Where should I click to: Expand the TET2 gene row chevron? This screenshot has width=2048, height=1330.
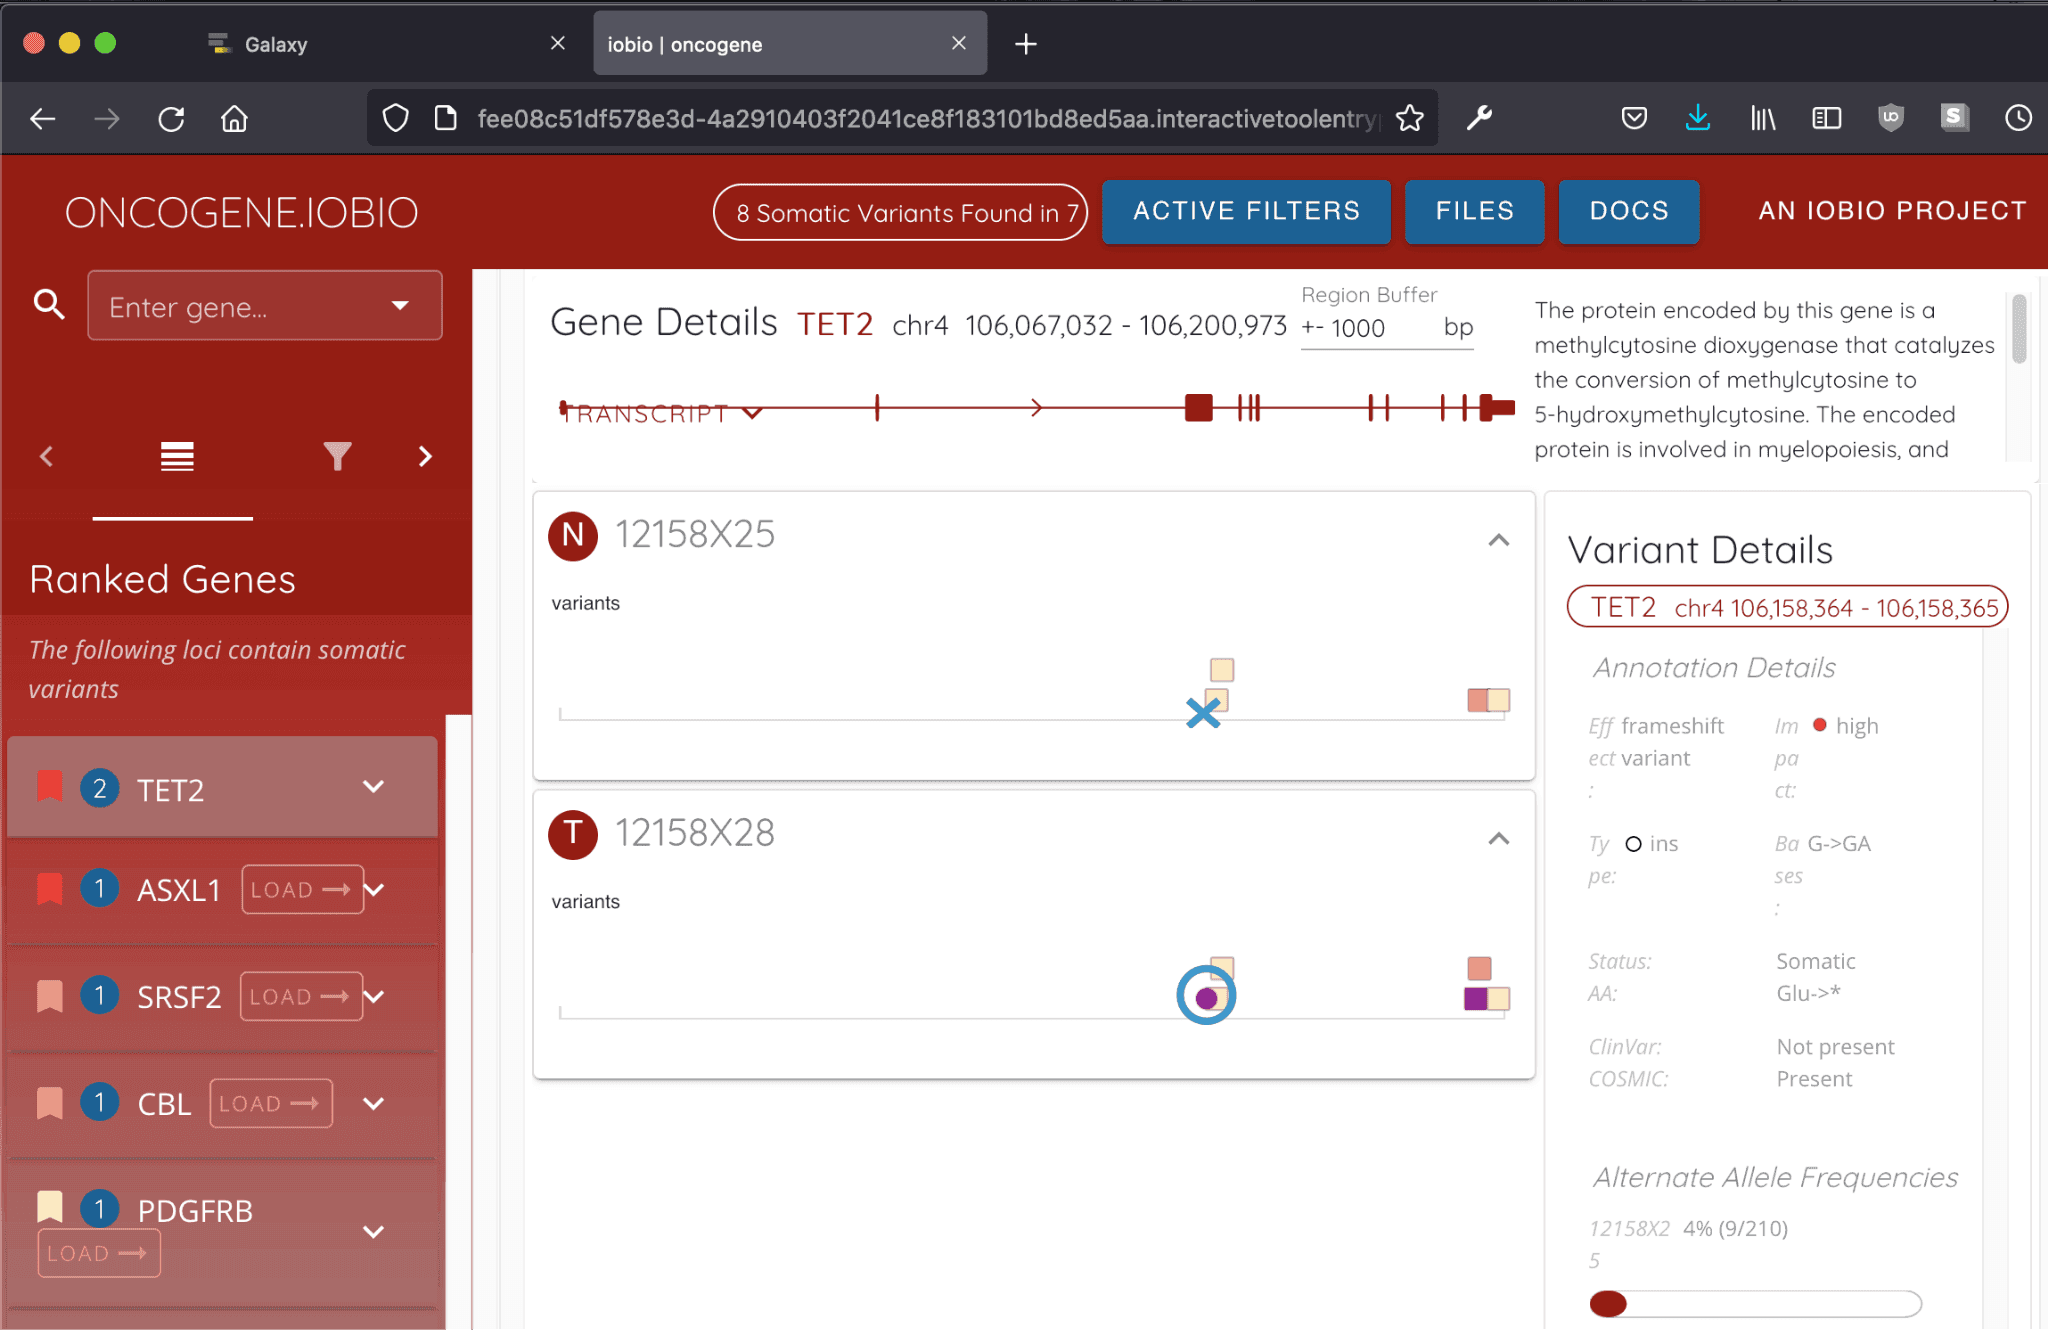click(374, 787)
